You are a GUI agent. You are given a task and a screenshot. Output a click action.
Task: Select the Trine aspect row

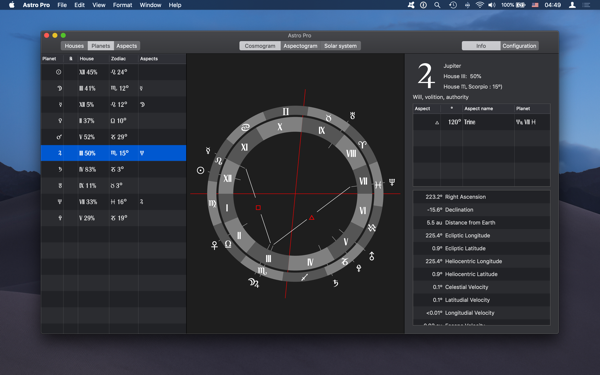tap(481, 122)
